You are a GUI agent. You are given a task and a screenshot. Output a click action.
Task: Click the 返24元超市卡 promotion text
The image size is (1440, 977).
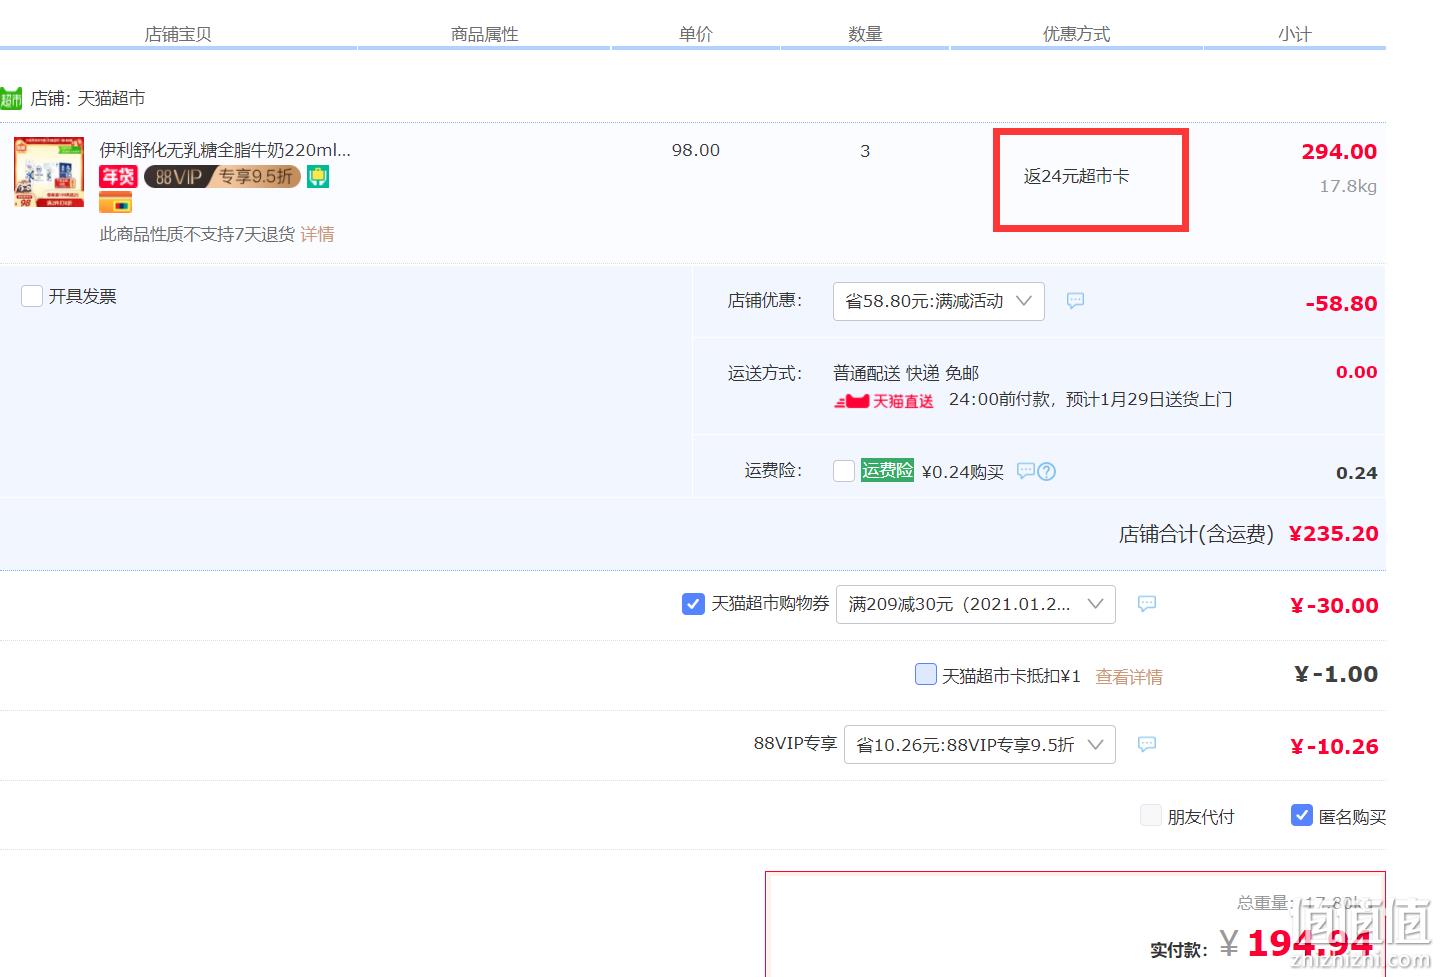pos(1077,176)
